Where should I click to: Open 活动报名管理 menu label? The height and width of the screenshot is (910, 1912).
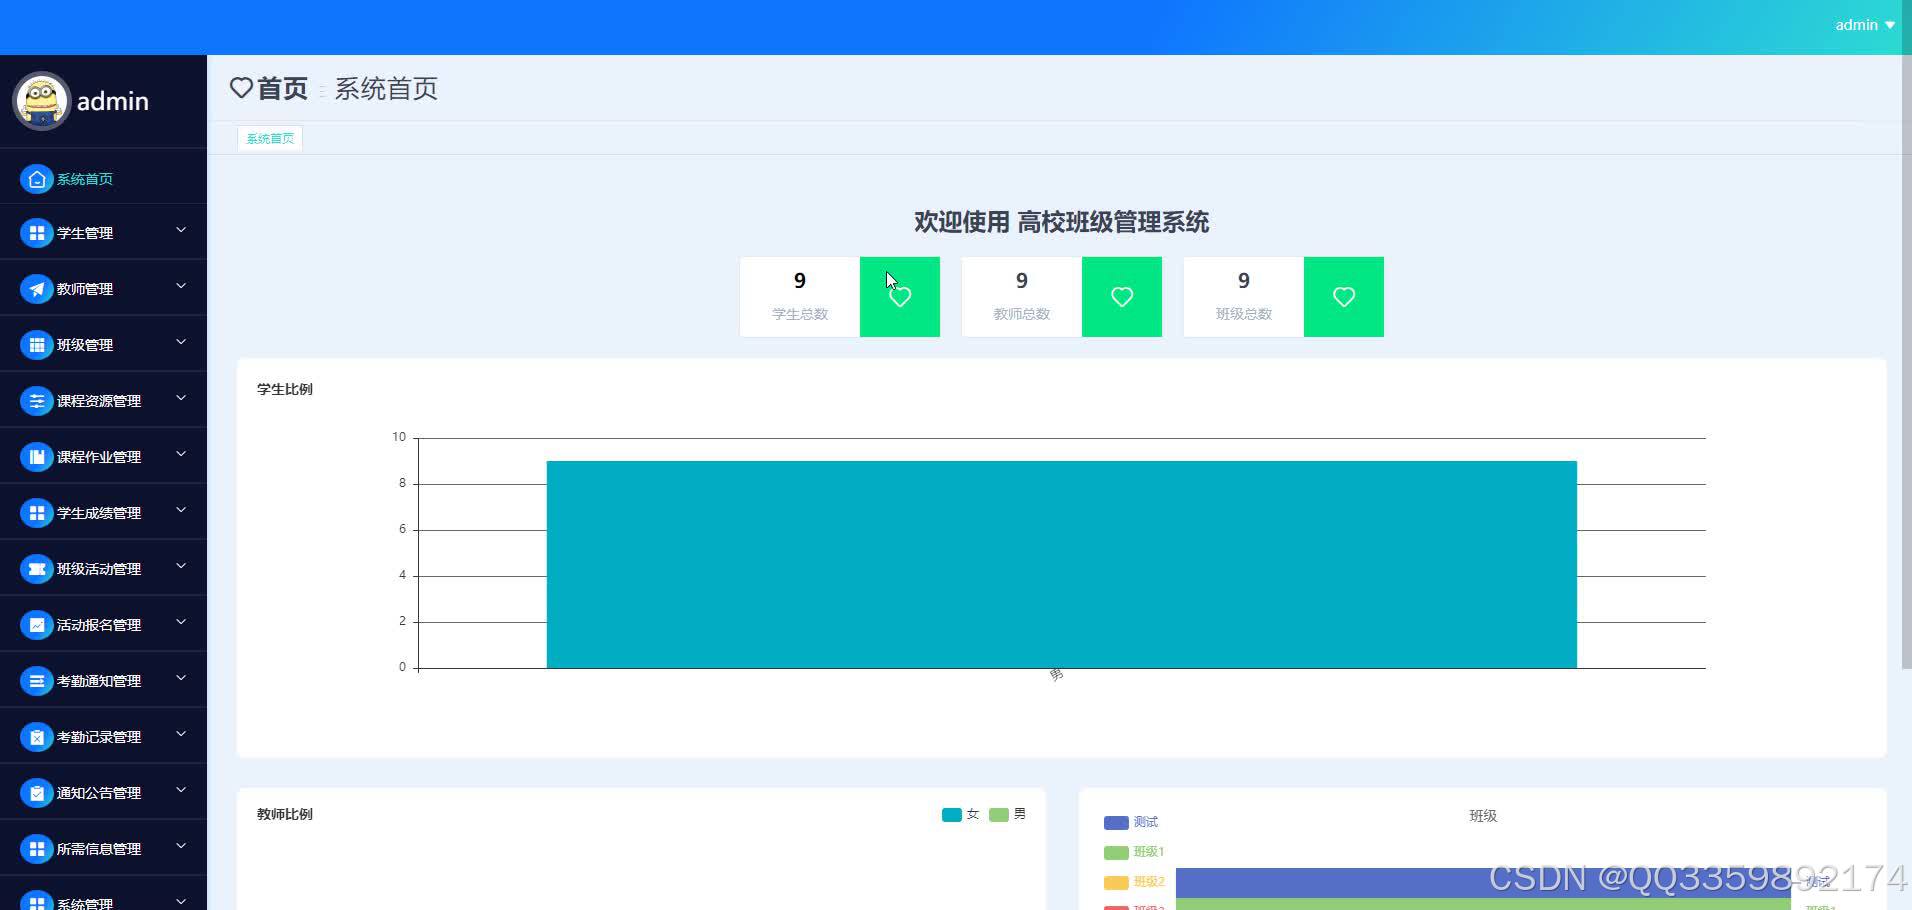[x=99, y=625]
